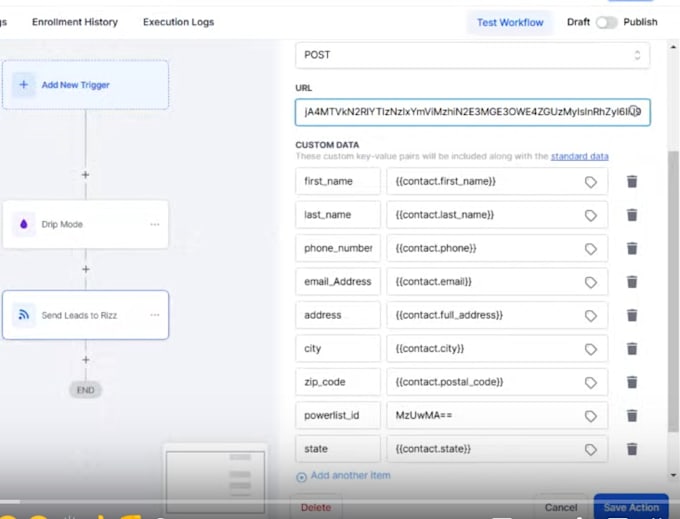680x519 pixels.
Task: Click tag icon in powerlist_id value field
Action: [591, 416]
